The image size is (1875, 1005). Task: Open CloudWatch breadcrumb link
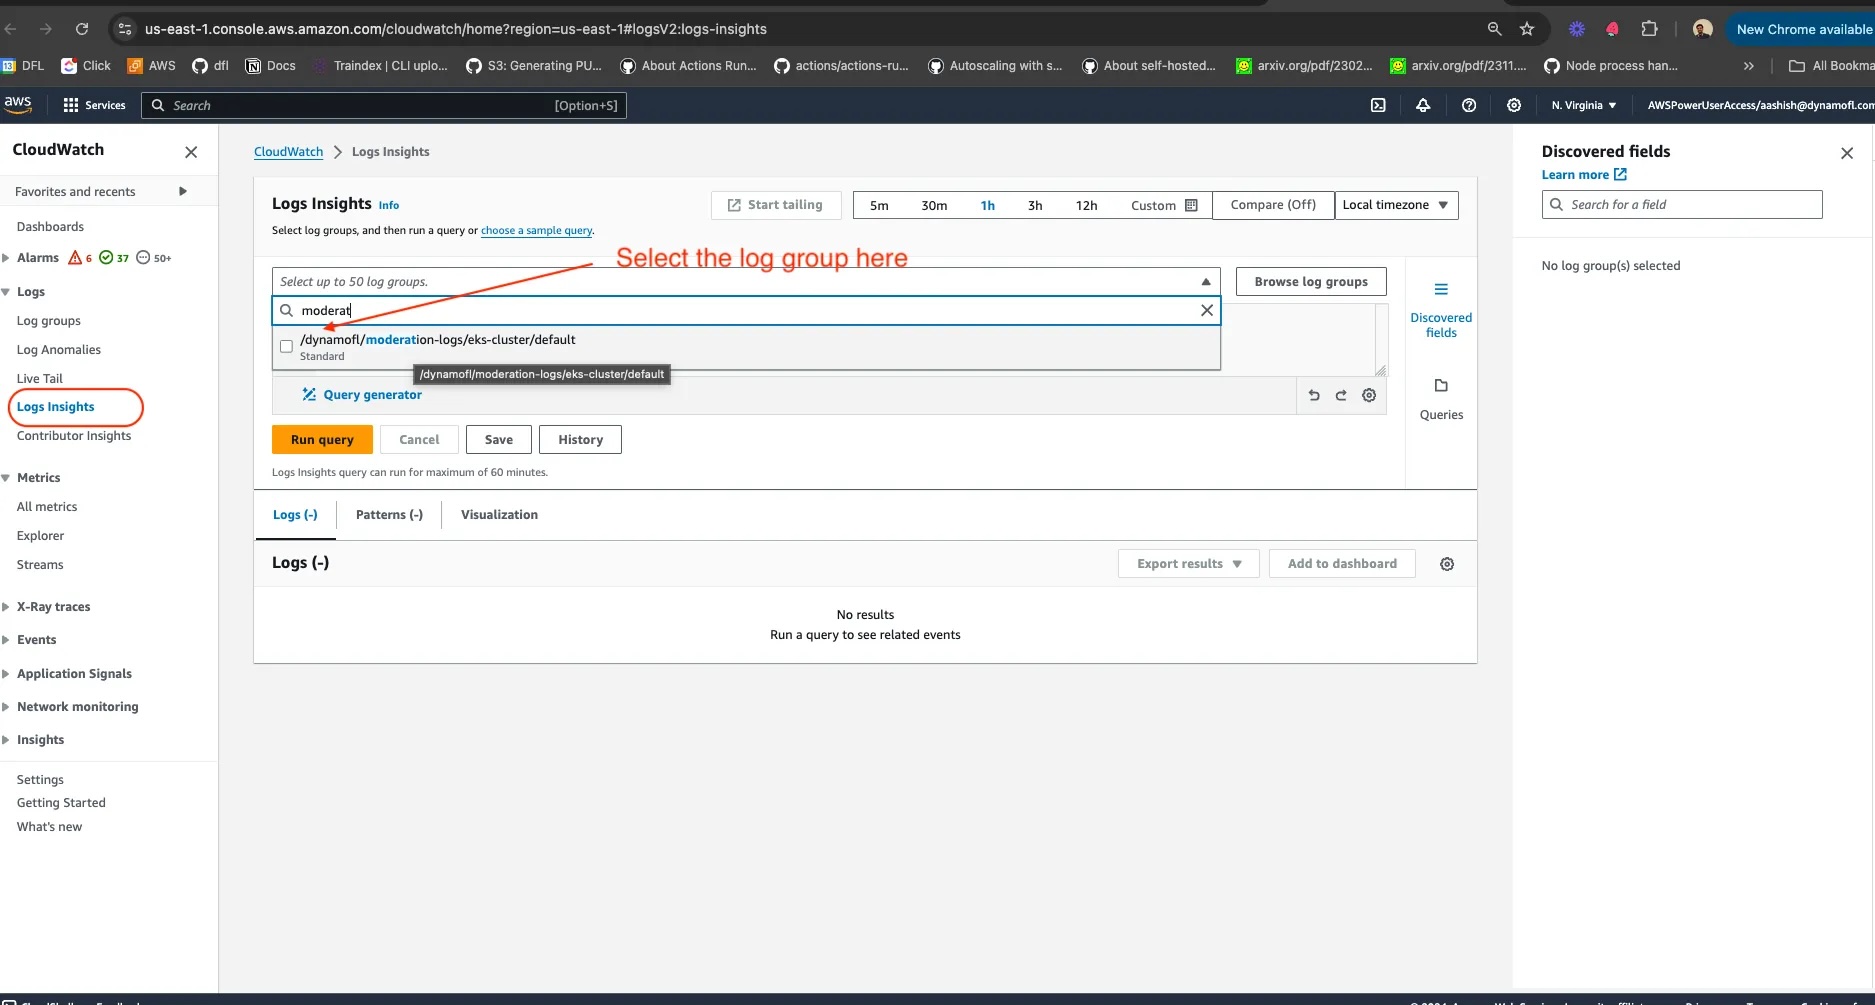pos(288,152)
